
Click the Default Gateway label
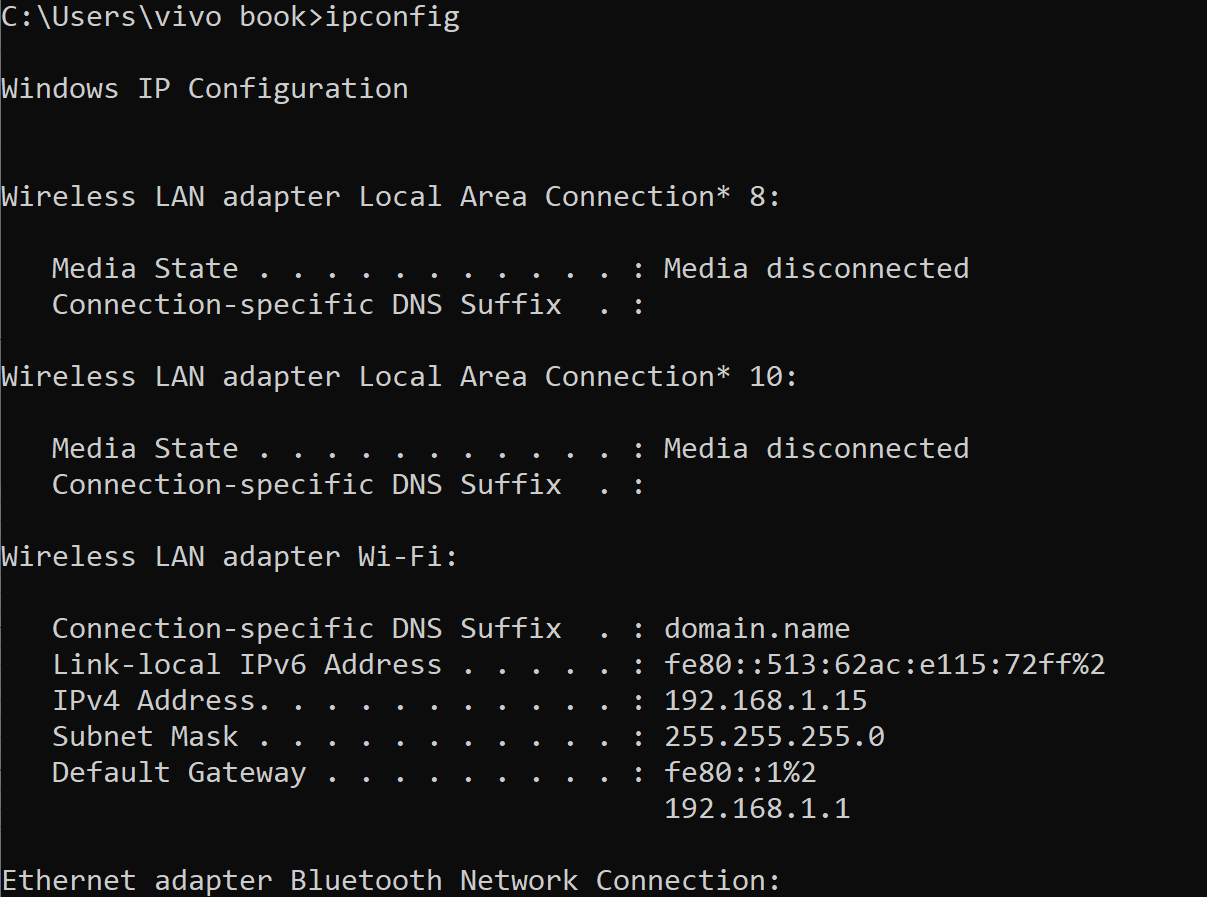coord(179,773)
